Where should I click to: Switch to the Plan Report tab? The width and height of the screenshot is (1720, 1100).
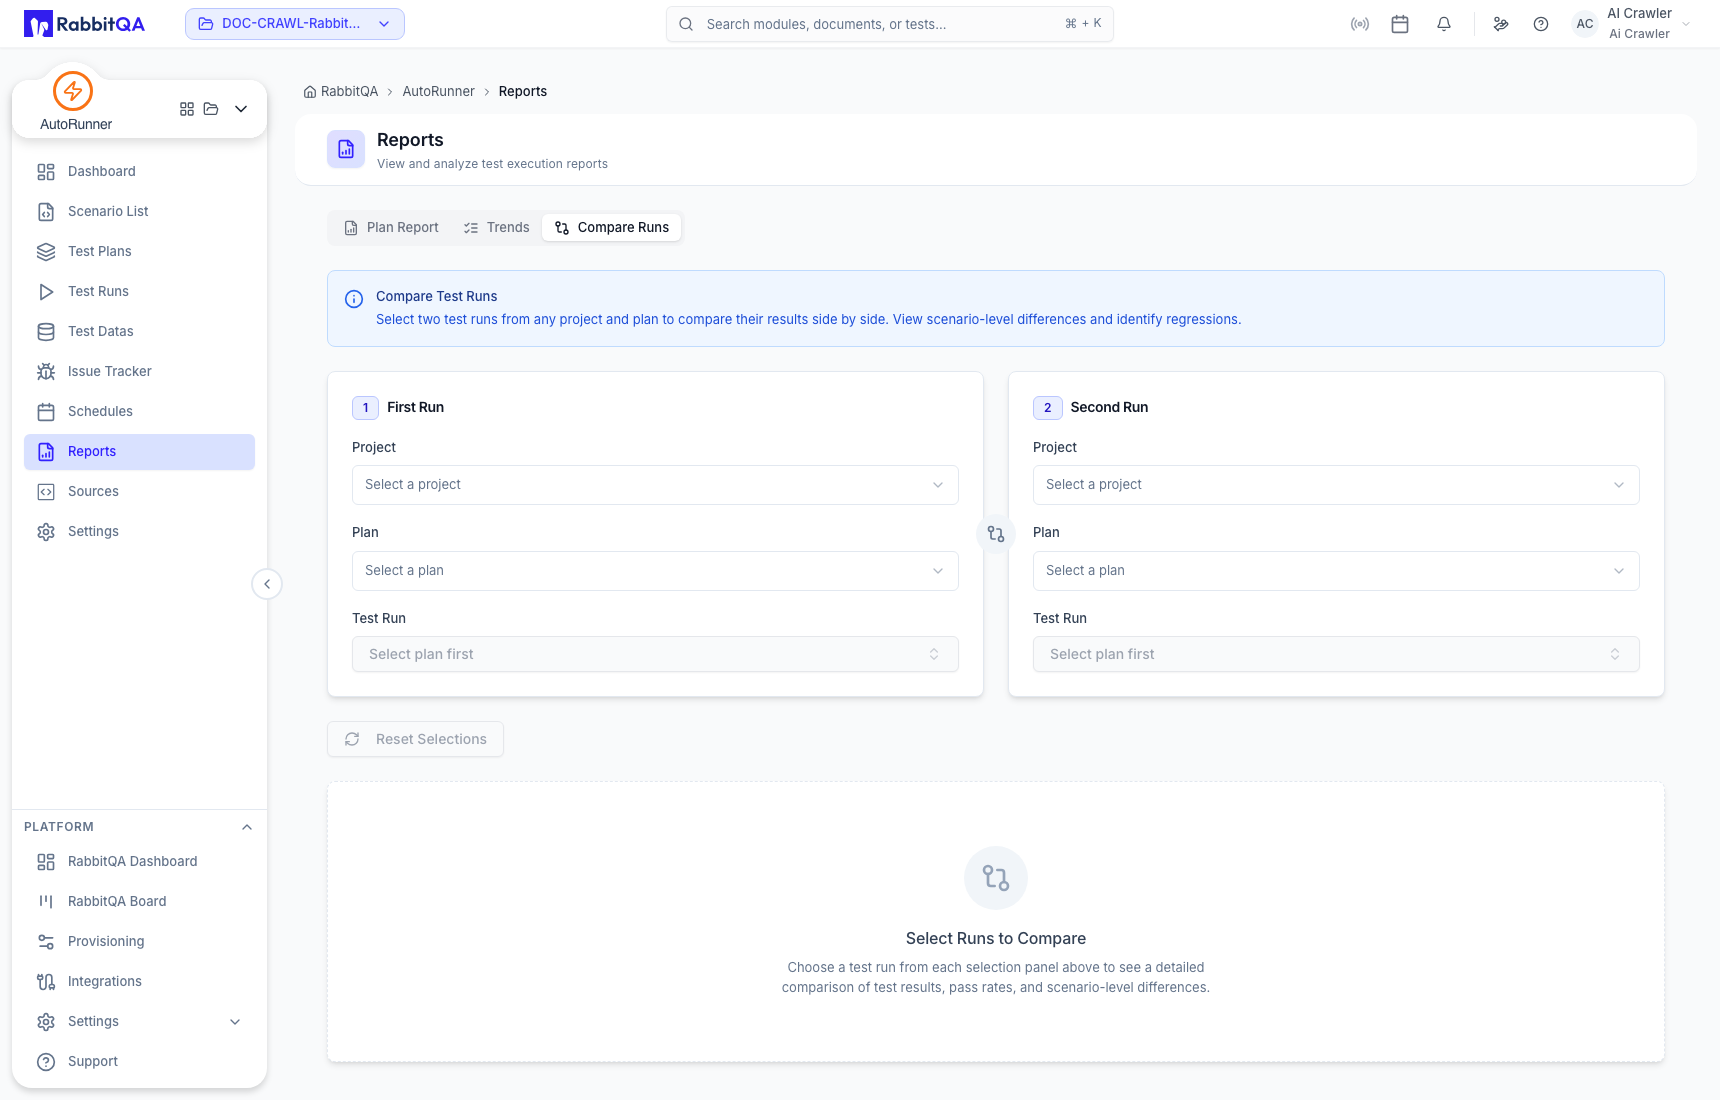[x=392, y=228]
